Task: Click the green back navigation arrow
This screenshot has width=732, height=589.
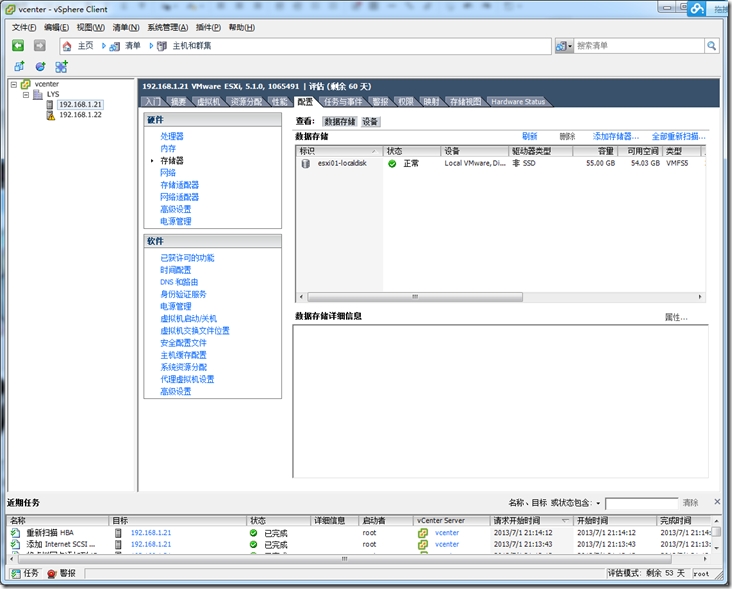Action: [x=18, y=45]
